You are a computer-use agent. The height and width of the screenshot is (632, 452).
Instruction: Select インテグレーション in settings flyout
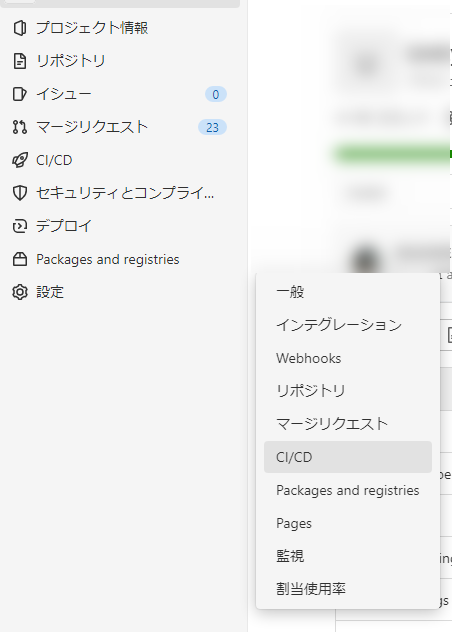[x=348, y=325]
